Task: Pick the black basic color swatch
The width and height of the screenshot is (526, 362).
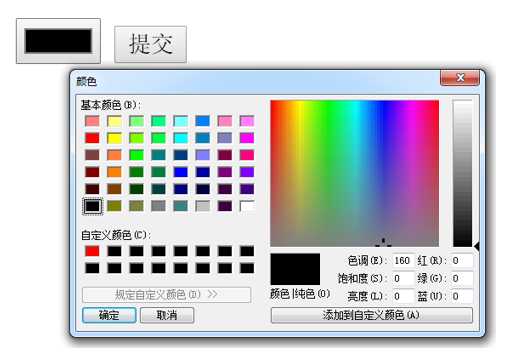Action: [x=92, y=206]
